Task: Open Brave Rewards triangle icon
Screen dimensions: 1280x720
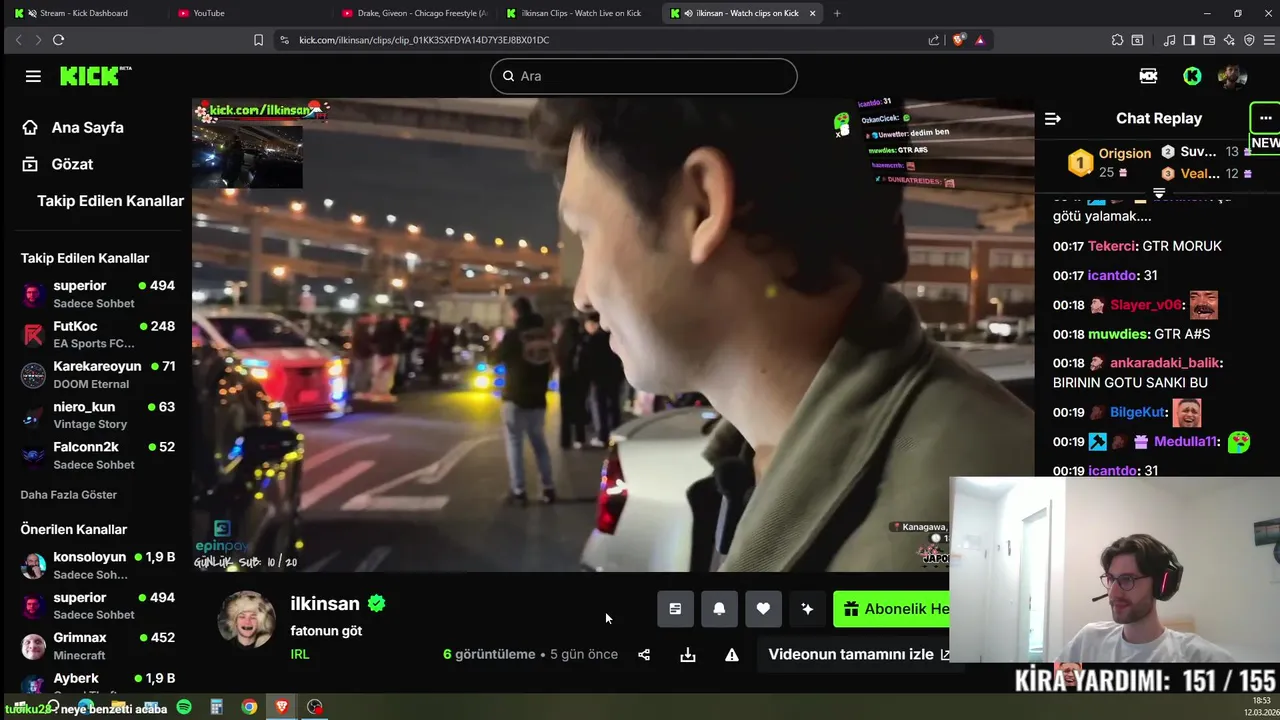Action: tap(980, 40)
